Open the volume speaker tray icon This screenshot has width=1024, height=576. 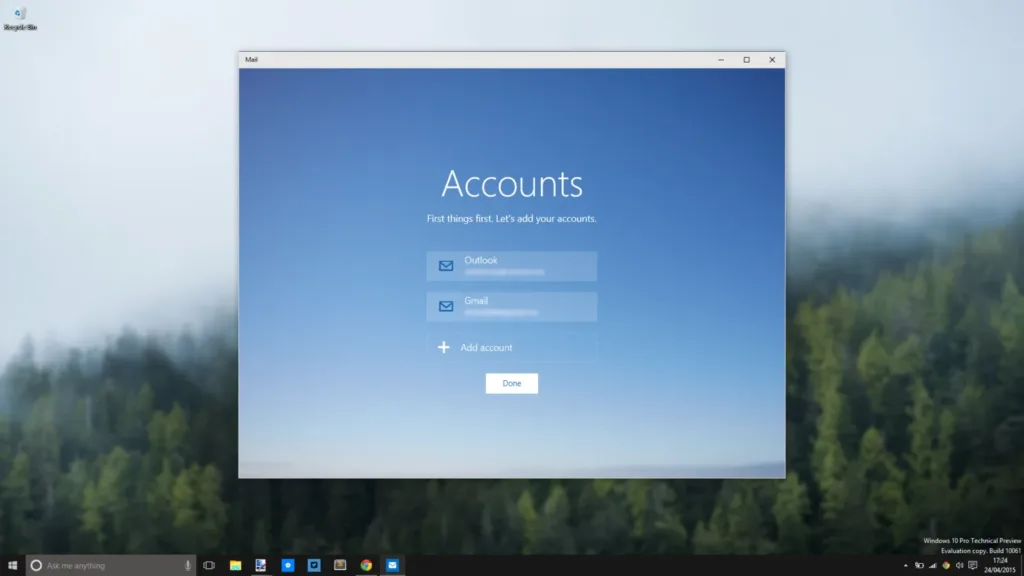pyautogui.click(x=959, y=566)
